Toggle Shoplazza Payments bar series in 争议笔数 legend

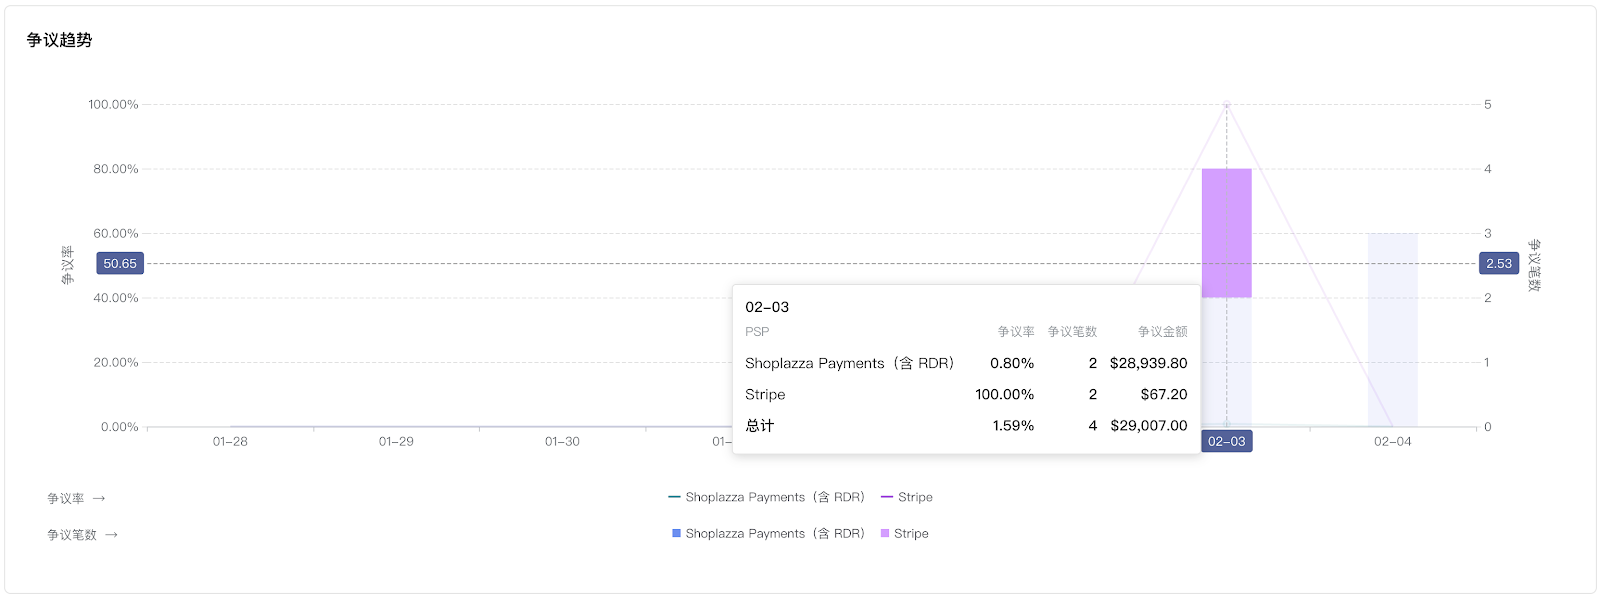click(x=768, y=534)
